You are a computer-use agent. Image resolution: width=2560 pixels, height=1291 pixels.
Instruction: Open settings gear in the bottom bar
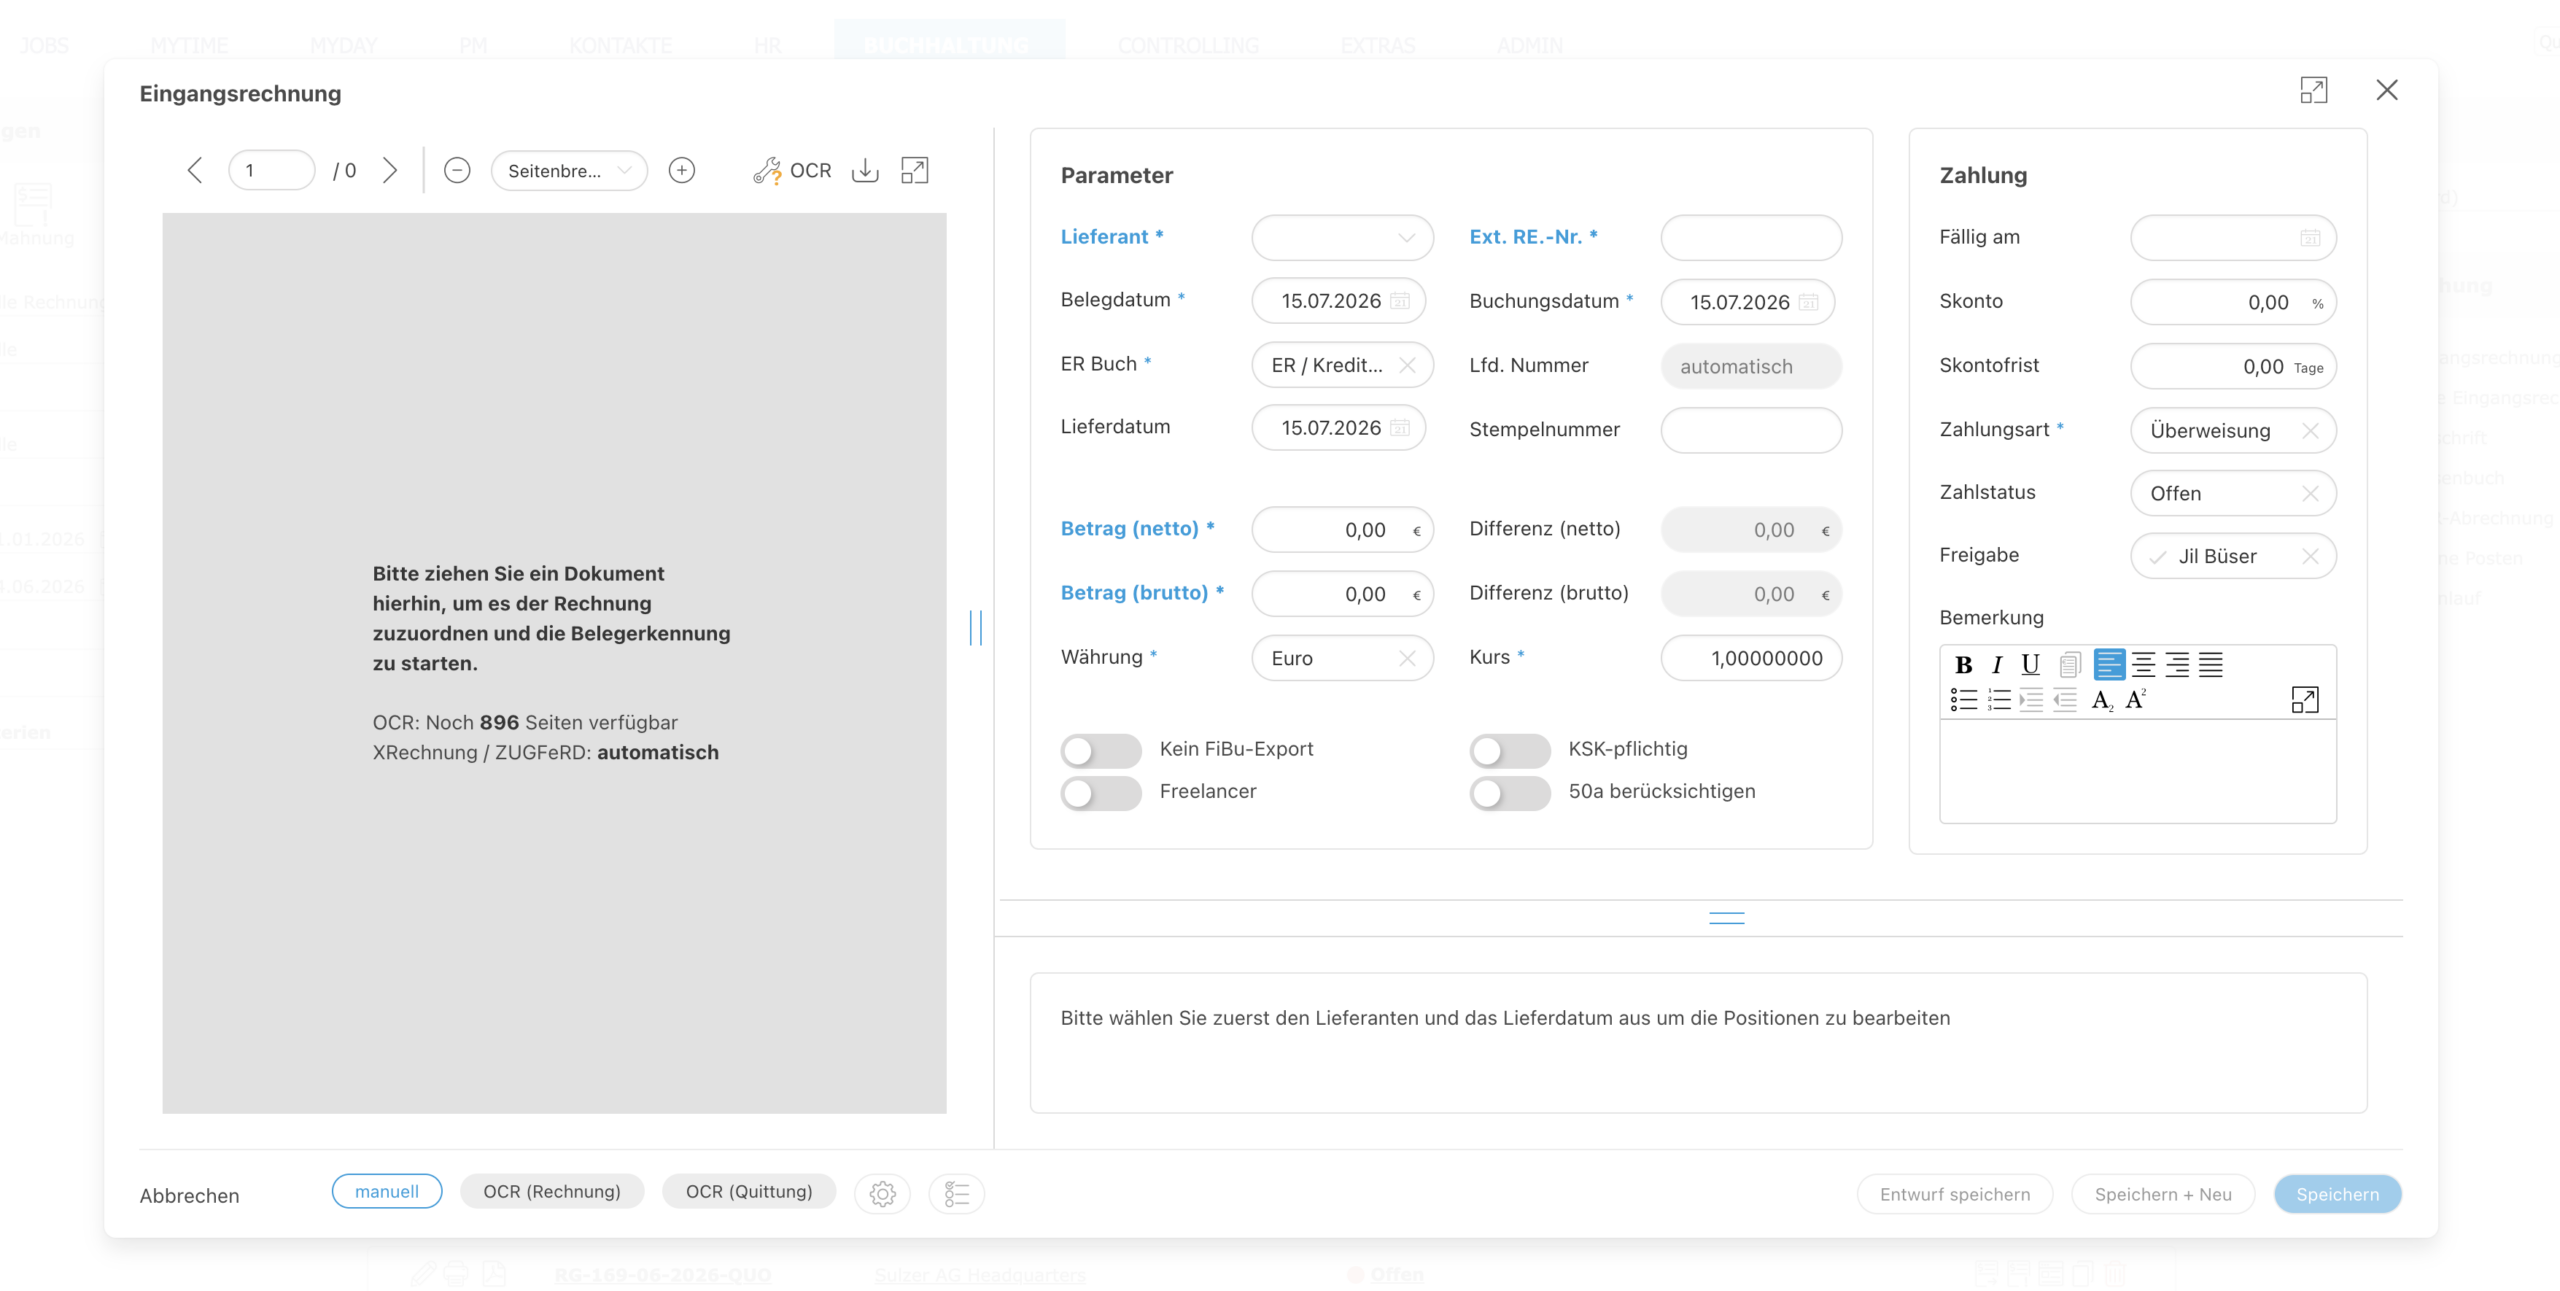point(882,1193)
